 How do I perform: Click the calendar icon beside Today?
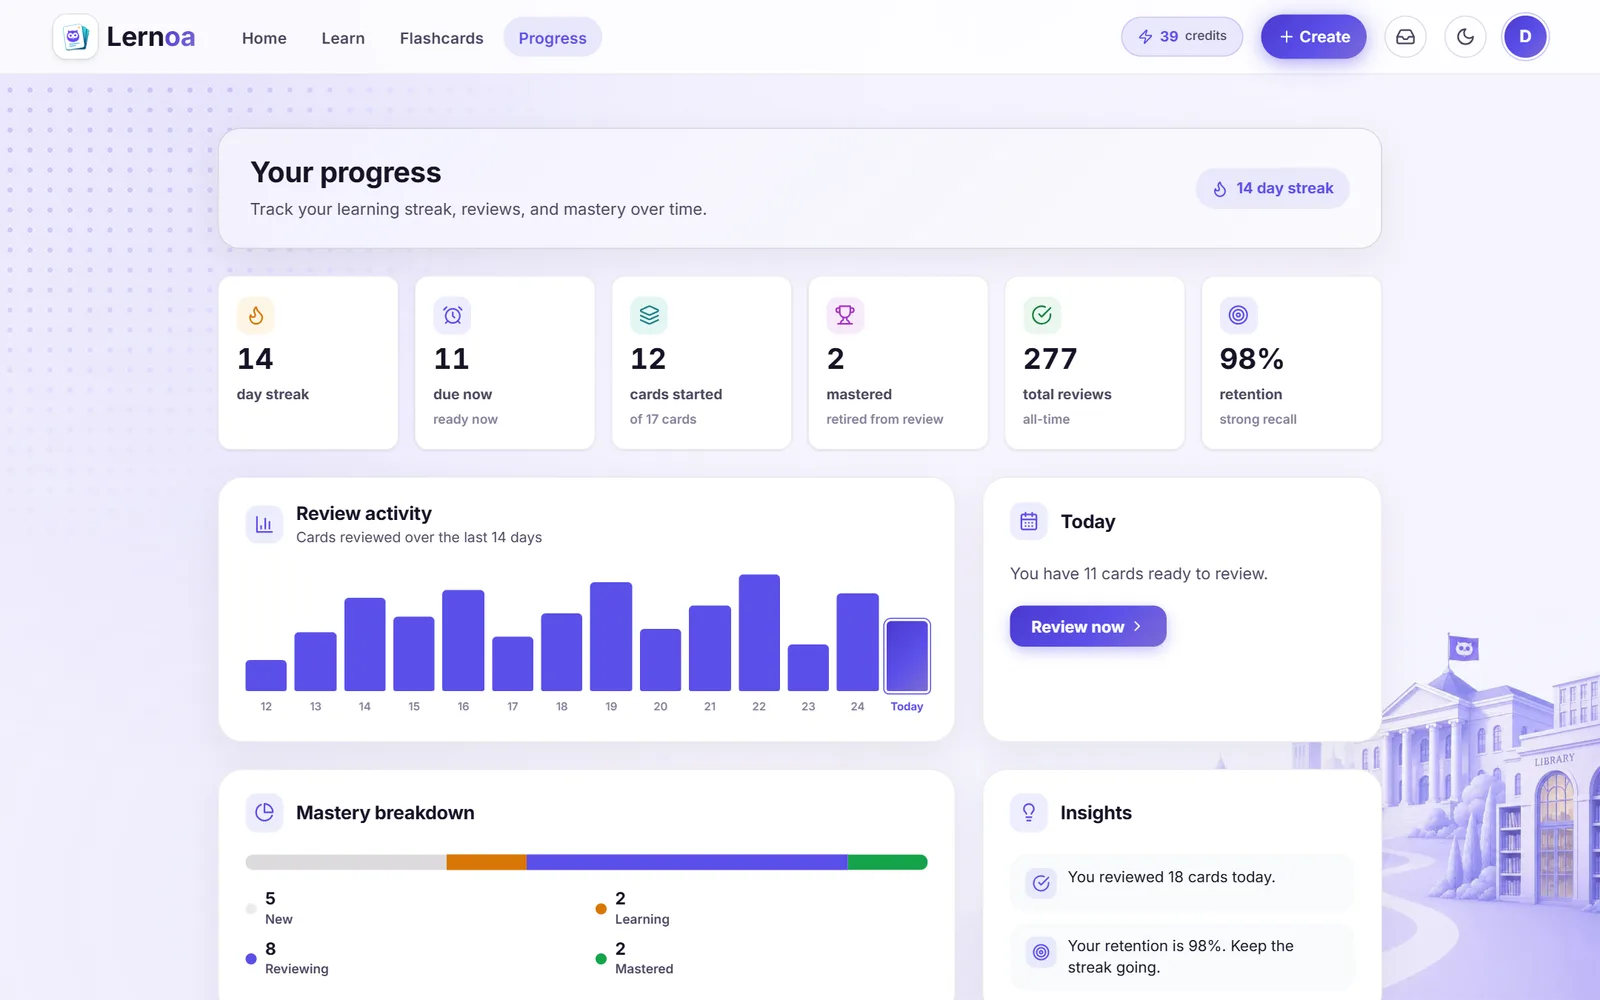pyautogui.click(x=1029, y=521)
